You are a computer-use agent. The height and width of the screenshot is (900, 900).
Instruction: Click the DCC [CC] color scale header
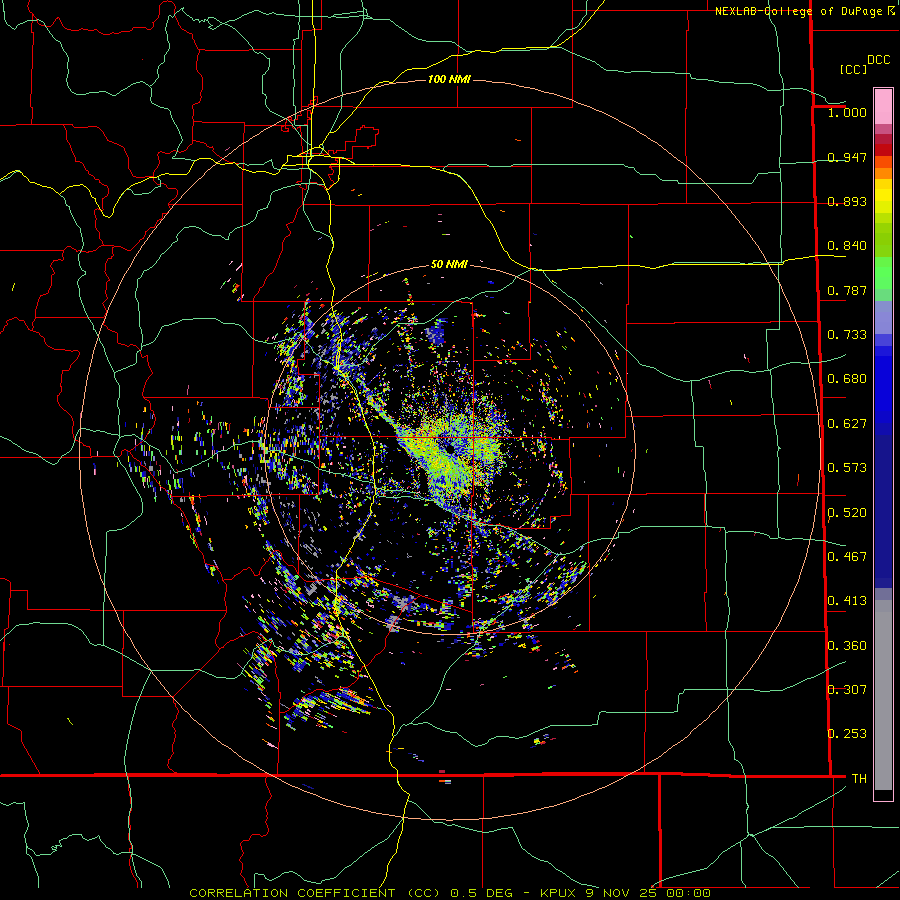point(865,64)
